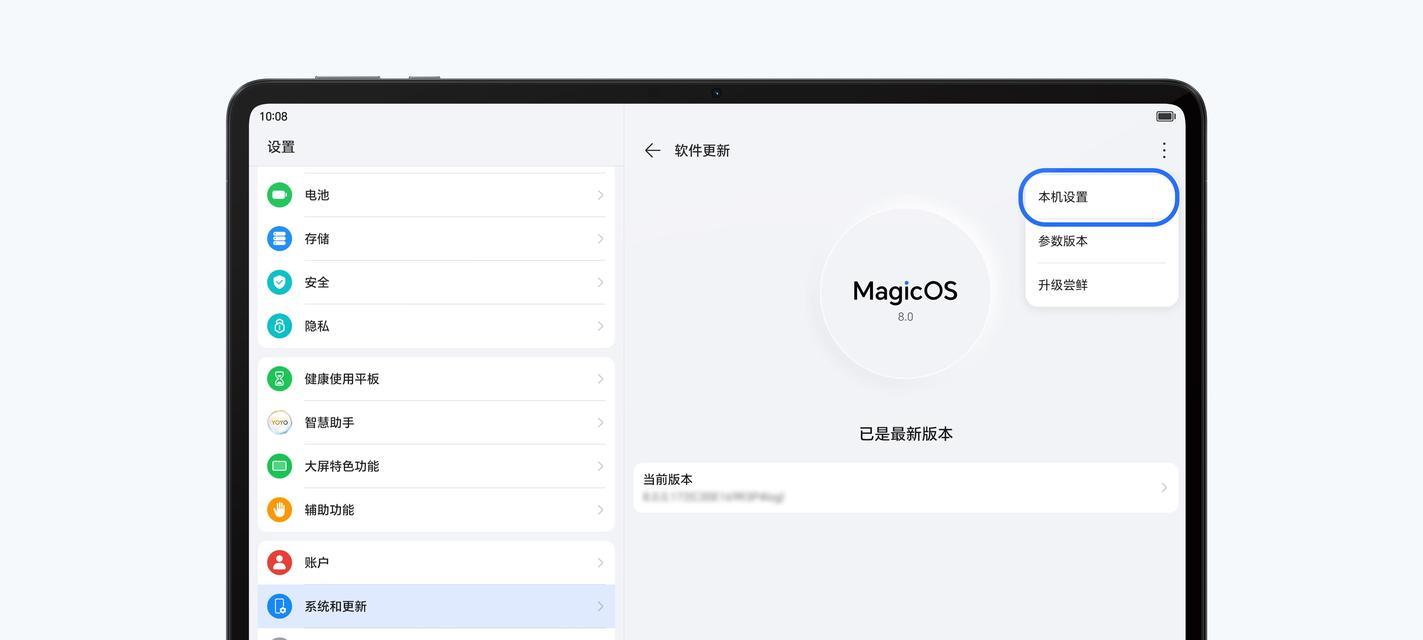Screen dimensions: 1423x640
Task: Open the chevron on 当前版本 row
Action: click(x=1164, y=488)
